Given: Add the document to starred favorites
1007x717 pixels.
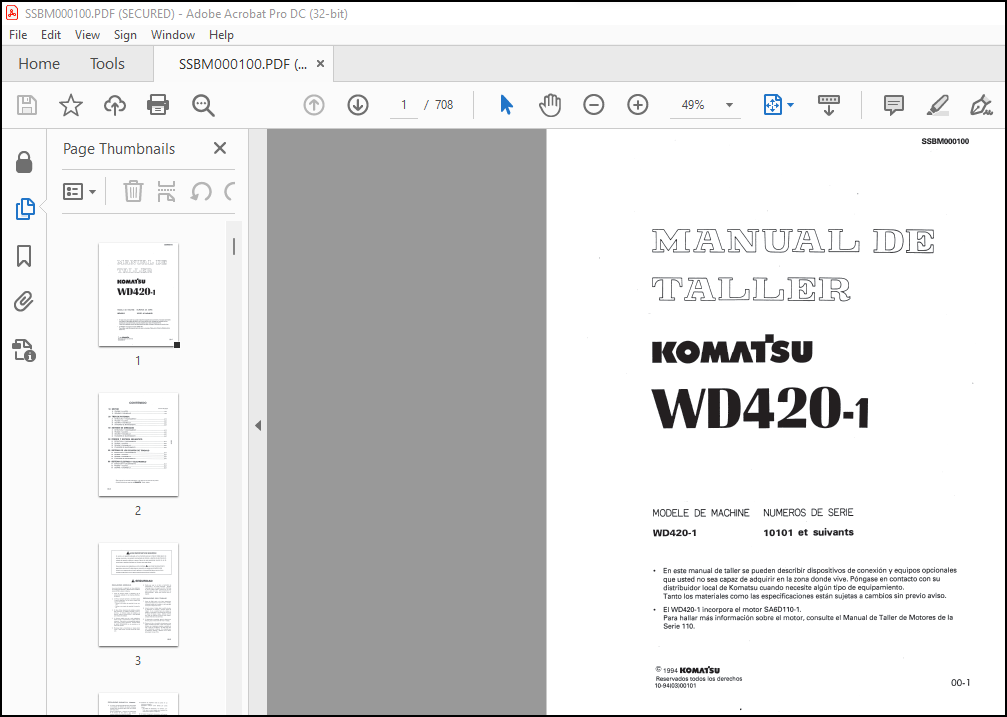Looking at the screenshot, I should tap(71, 105).
